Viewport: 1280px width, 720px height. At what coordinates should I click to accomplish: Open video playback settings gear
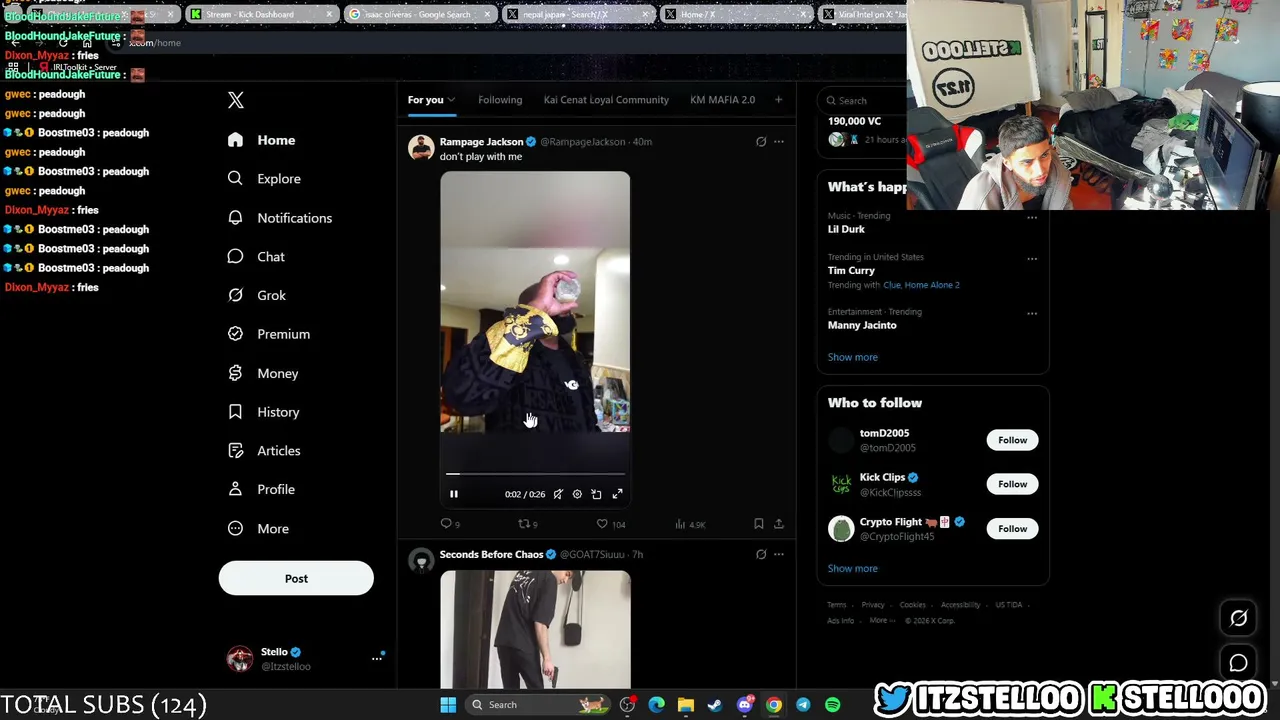click(x=577, y=494)
